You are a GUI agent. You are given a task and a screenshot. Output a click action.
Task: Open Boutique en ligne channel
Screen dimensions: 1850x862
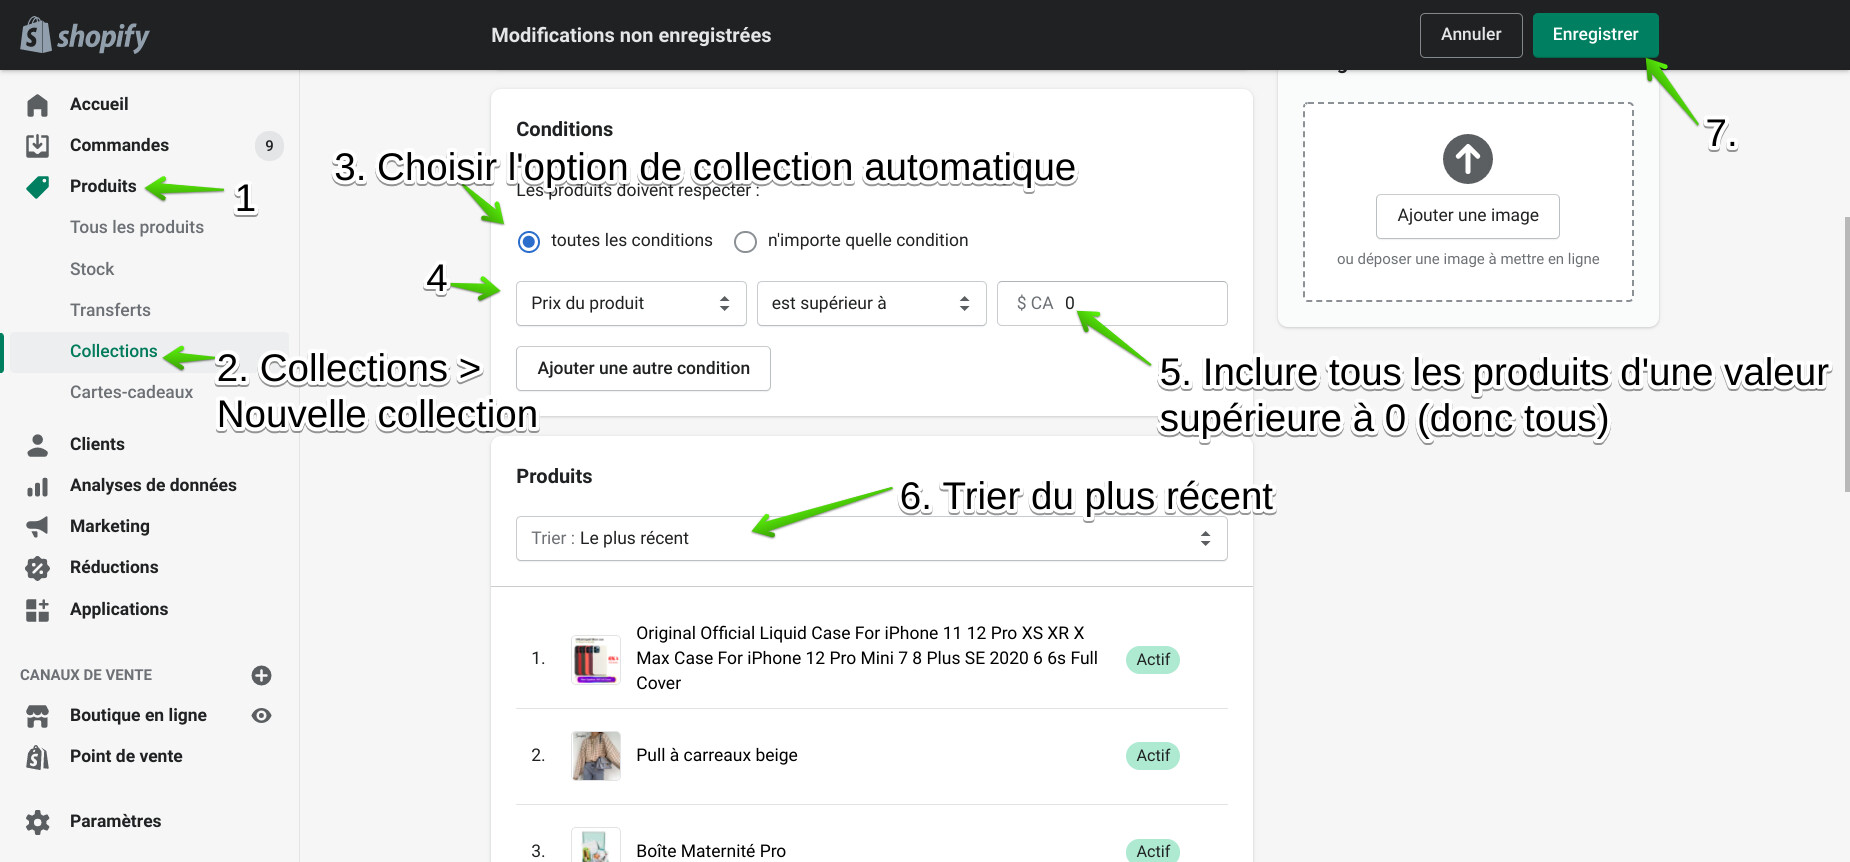(x=138, y=715)
